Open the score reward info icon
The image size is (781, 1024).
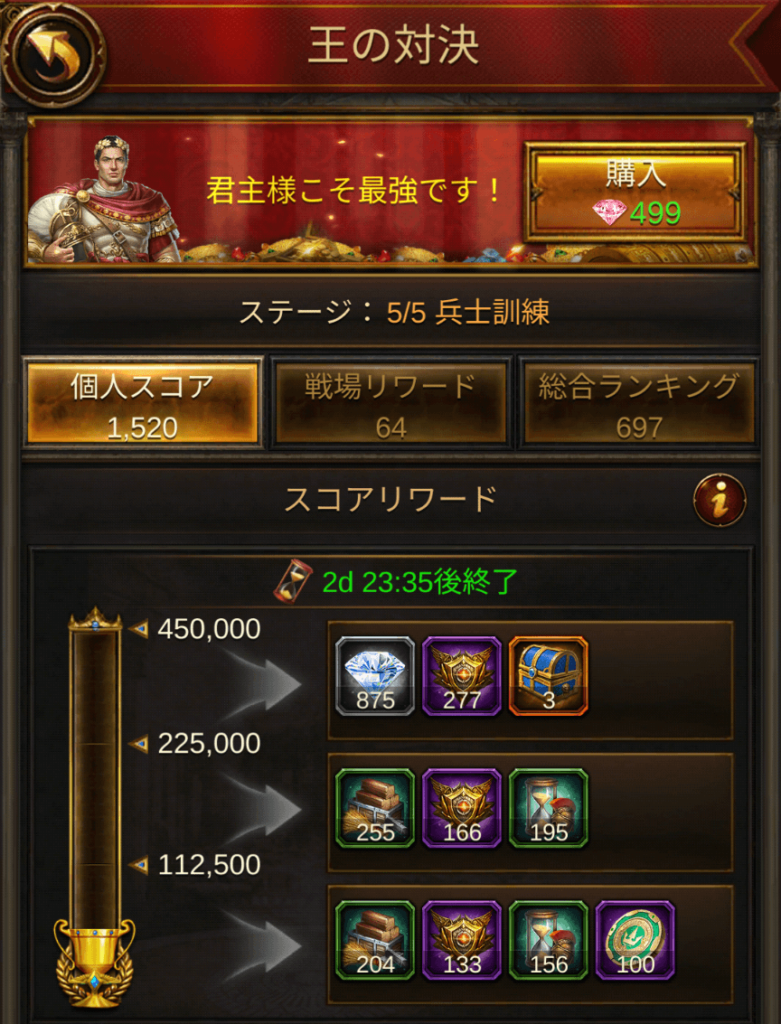point(720,500)
